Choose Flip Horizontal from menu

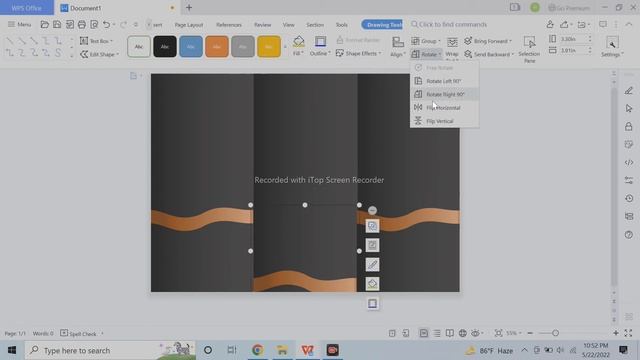tap(444, 108)
